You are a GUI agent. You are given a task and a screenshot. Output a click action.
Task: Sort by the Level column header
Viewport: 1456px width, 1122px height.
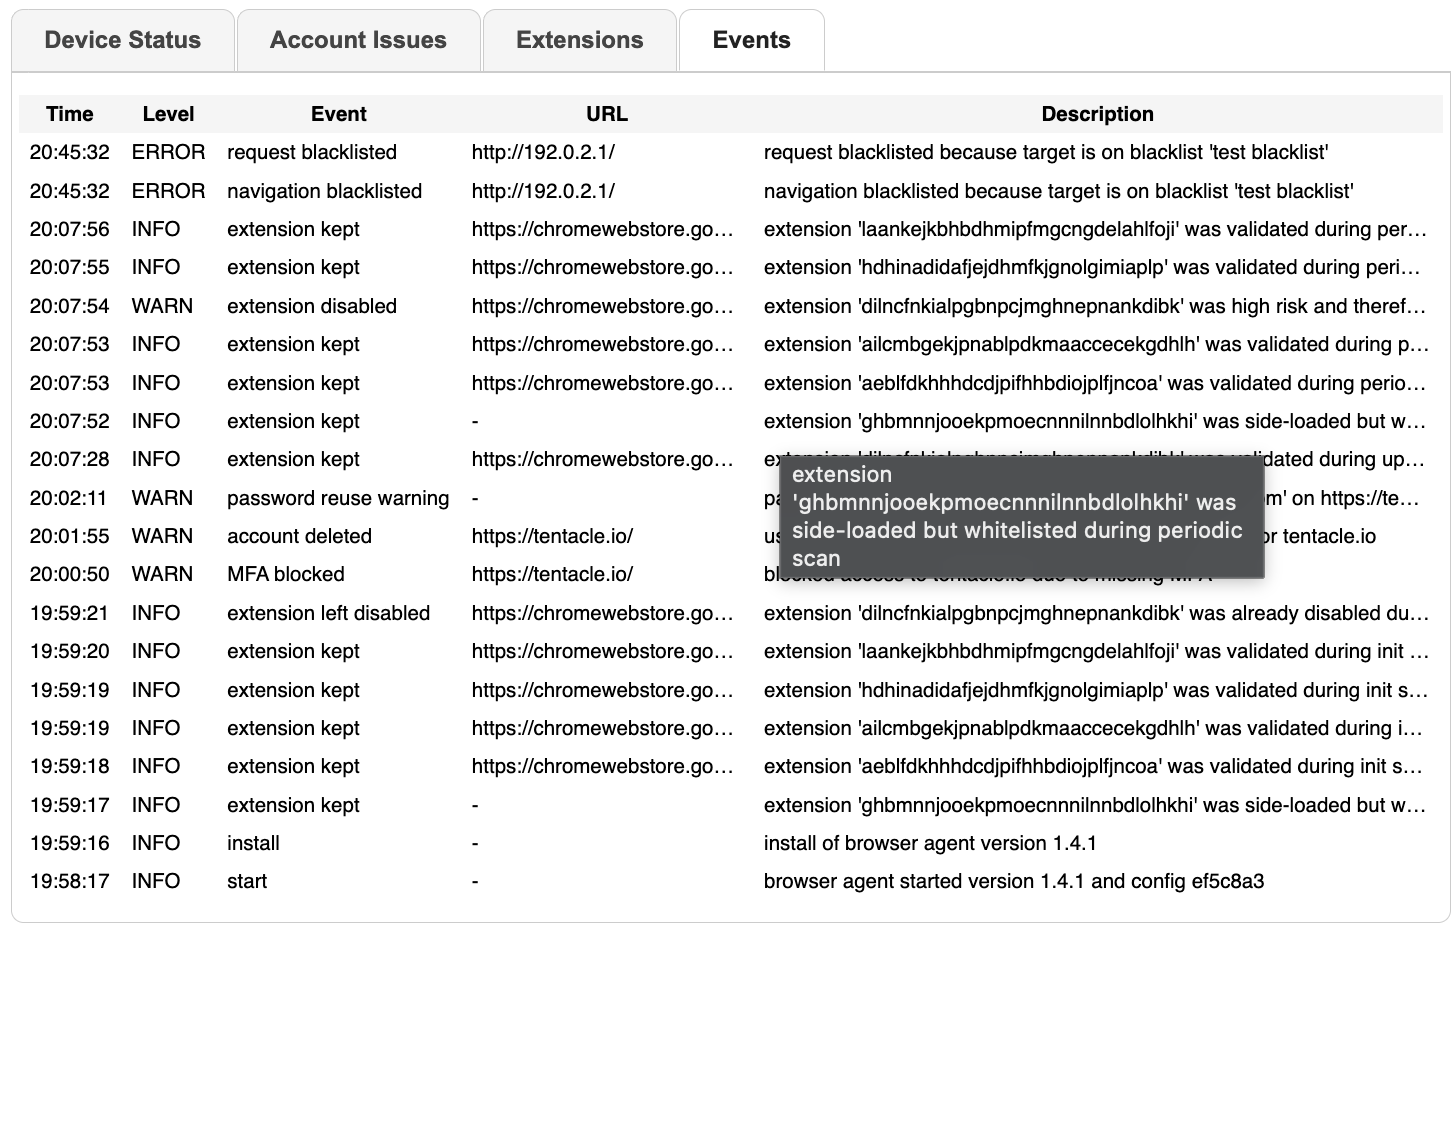coord(168,114)
